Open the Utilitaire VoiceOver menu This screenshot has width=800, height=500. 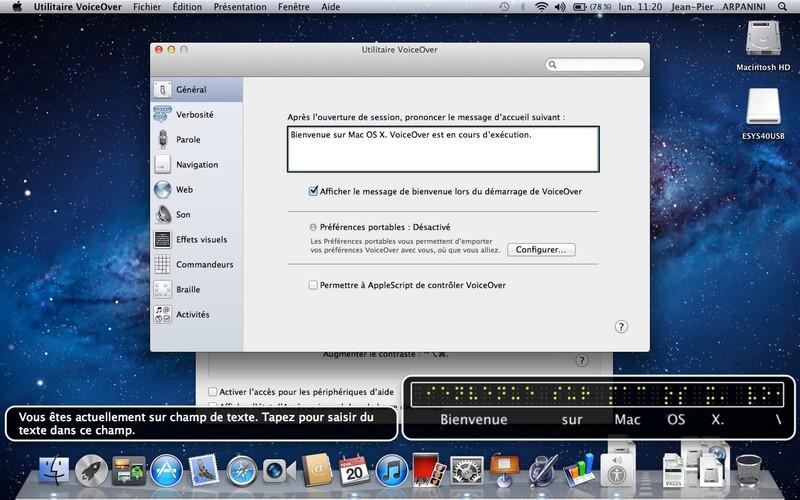[78, 7]
